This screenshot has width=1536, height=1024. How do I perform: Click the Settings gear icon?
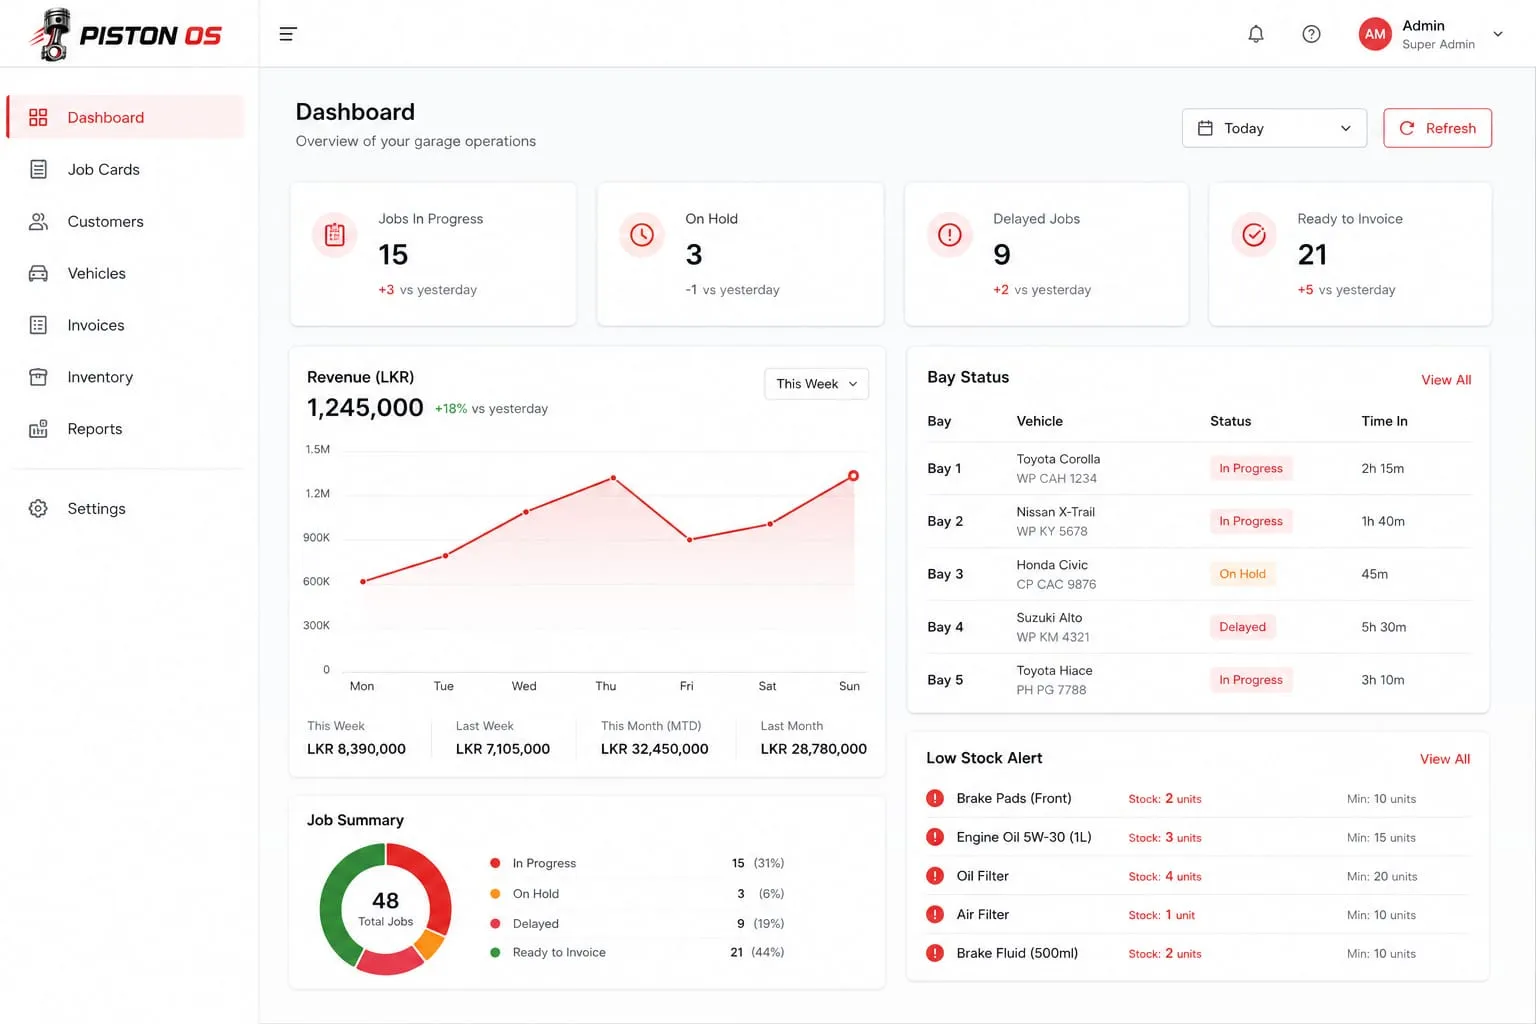tap(38, 508)
